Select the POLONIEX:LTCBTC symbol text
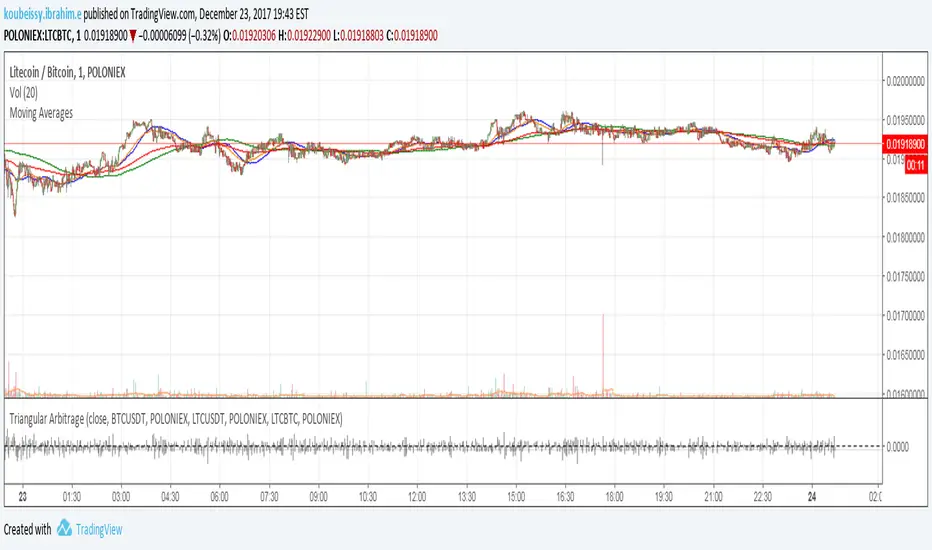This screenshot has width=932, height=550. pos(38,36)
